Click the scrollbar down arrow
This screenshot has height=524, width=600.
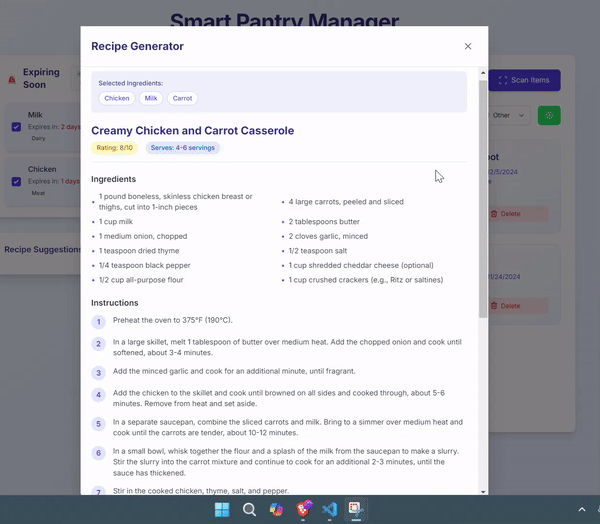coord(483,491)
